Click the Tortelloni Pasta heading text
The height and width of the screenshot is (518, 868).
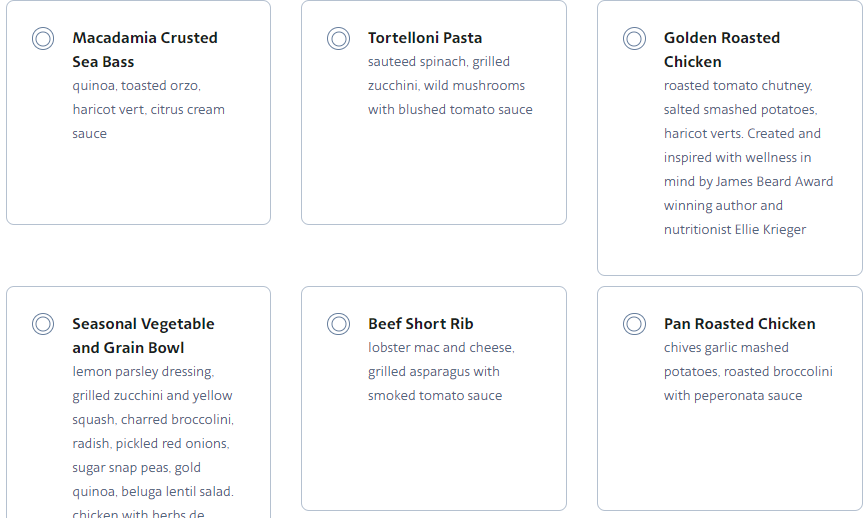pos(425,38)
